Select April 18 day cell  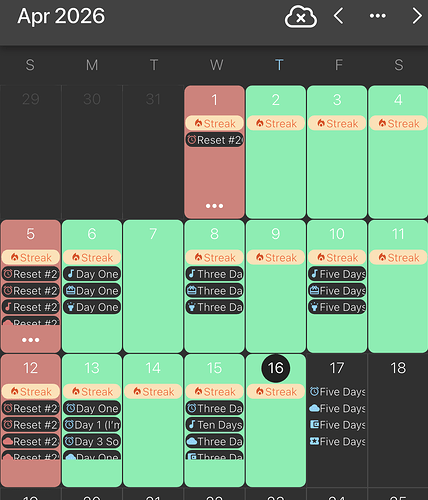[x=398, y=420]
